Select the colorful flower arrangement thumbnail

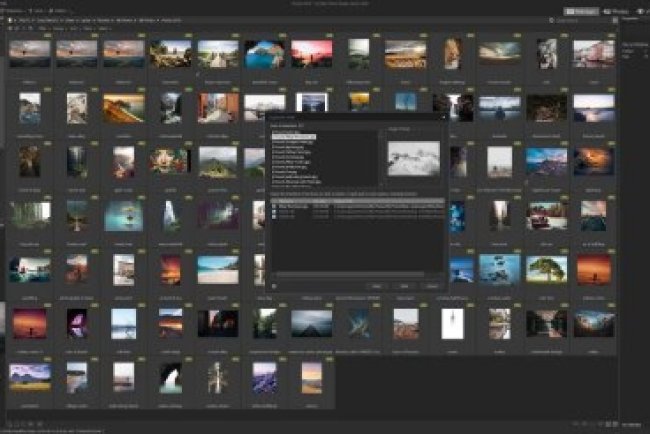171,161
